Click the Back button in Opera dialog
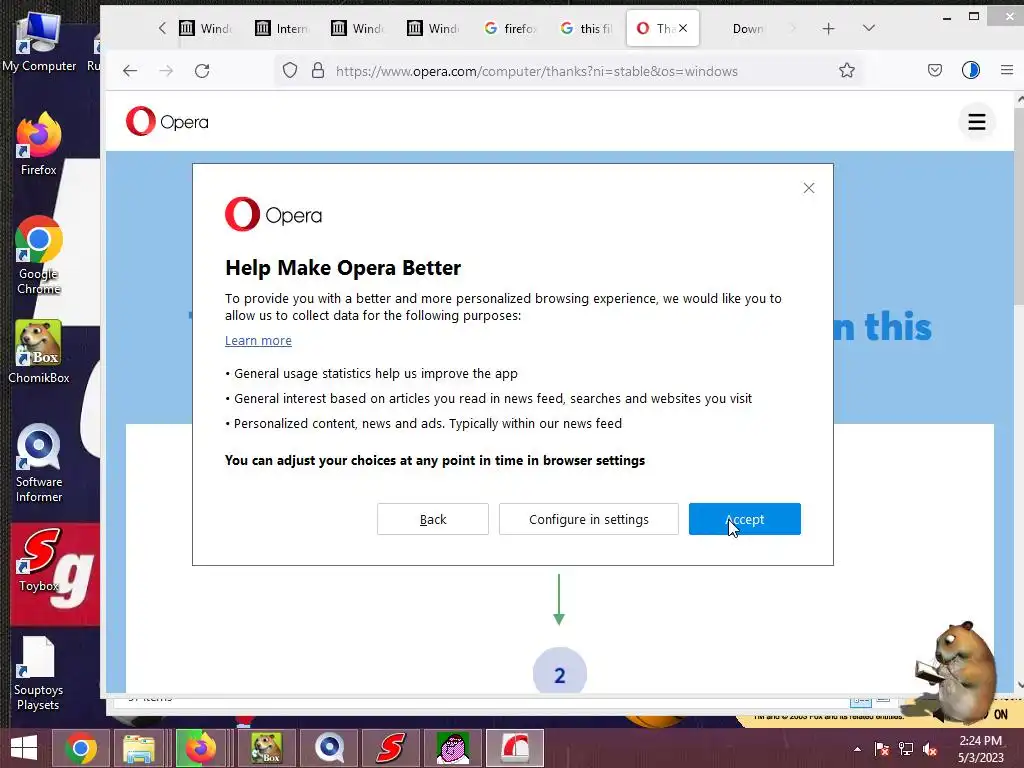 pyautogui.click(x=432, y=519)
